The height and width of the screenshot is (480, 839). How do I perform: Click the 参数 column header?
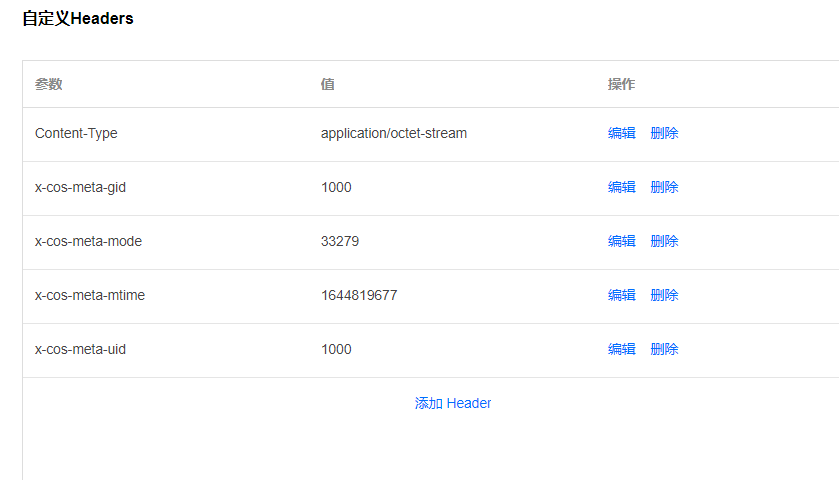(x=49, y=84)
